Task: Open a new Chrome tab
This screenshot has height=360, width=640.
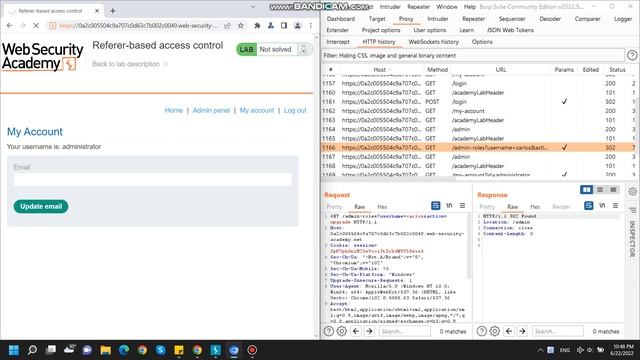Action: tap(113, 11)
